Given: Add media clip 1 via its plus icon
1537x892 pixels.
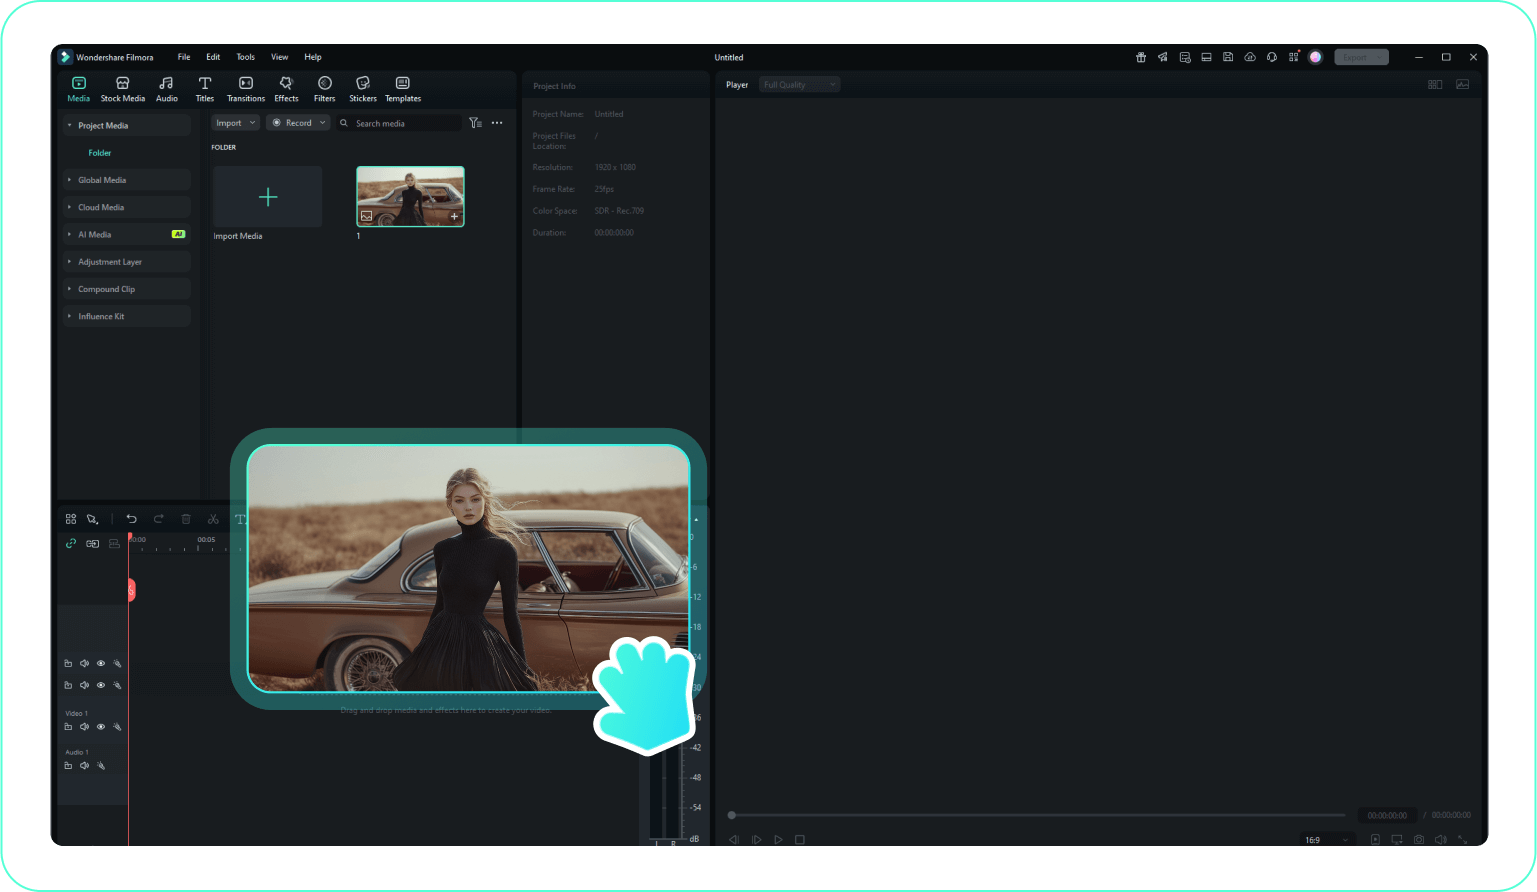Looking at the screenshot, I should (x=454, y=216).
